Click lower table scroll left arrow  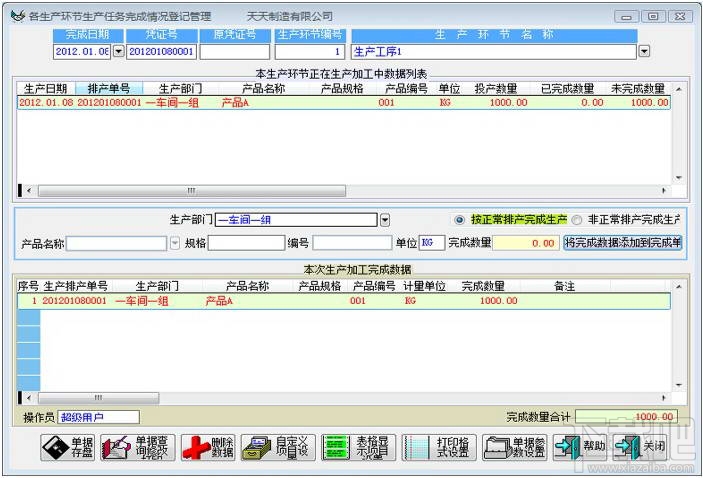[x=30, y=398]
